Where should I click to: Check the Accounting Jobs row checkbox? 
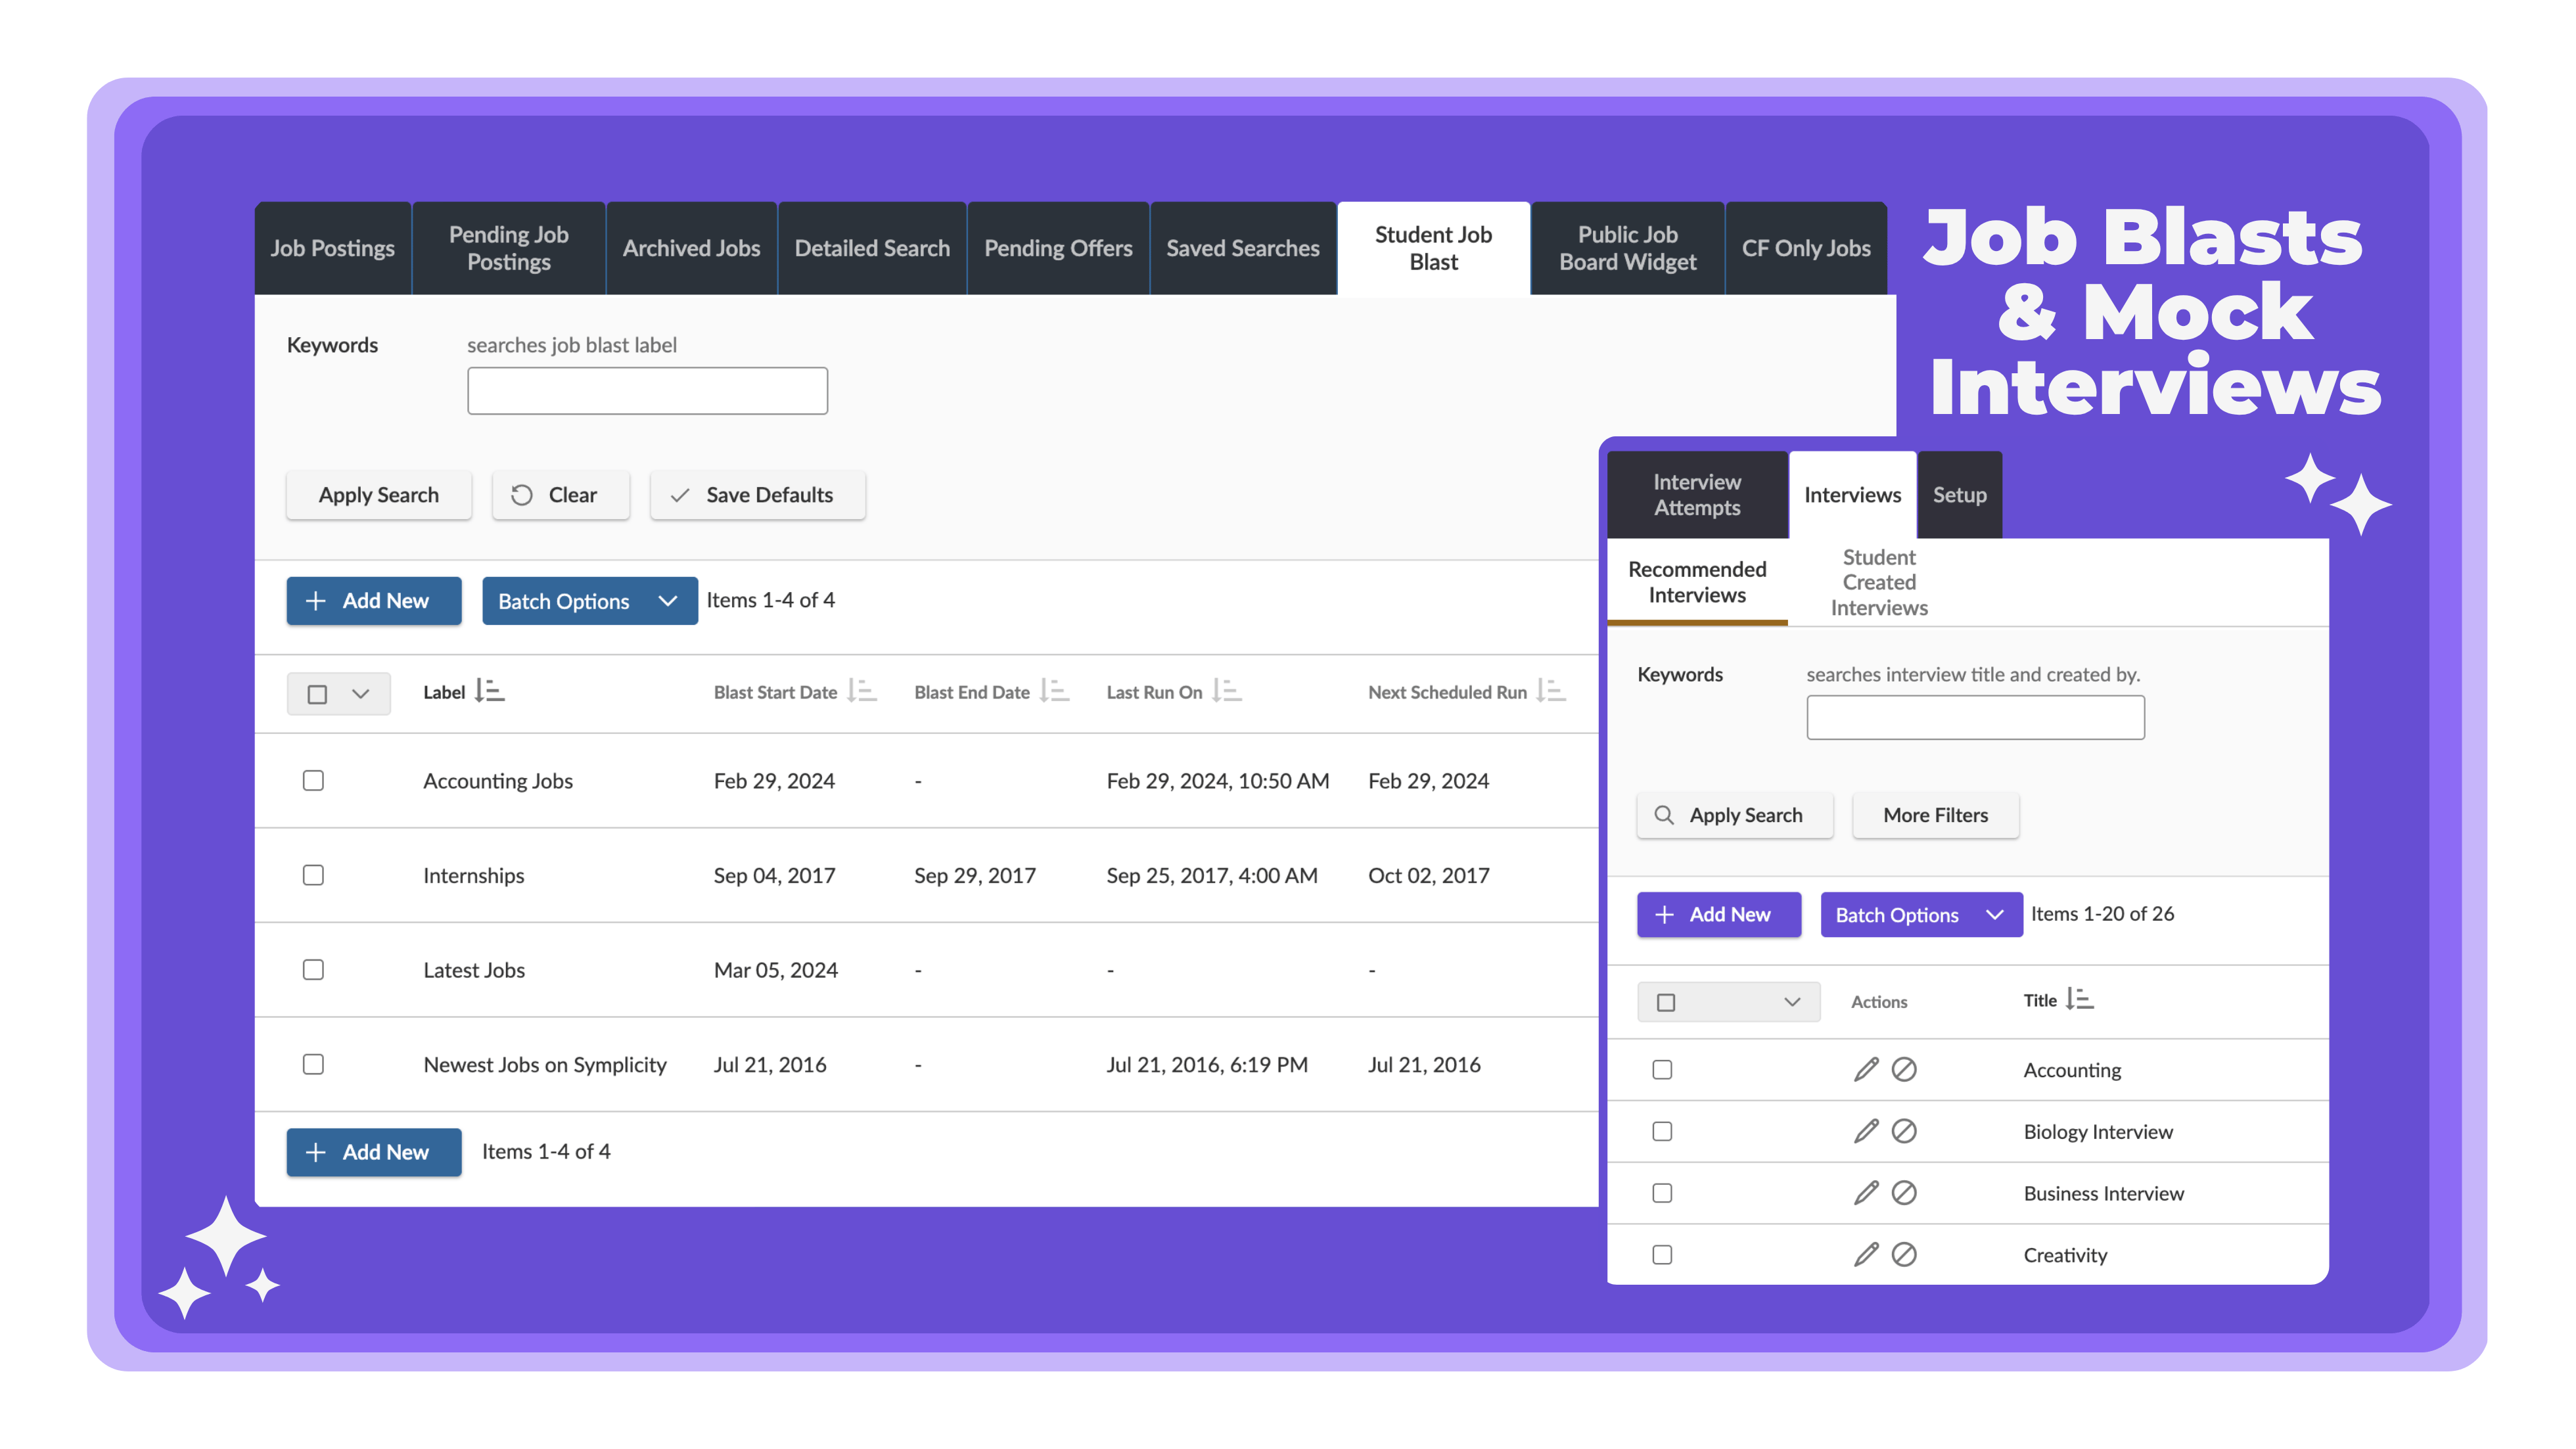pos(313,780)
